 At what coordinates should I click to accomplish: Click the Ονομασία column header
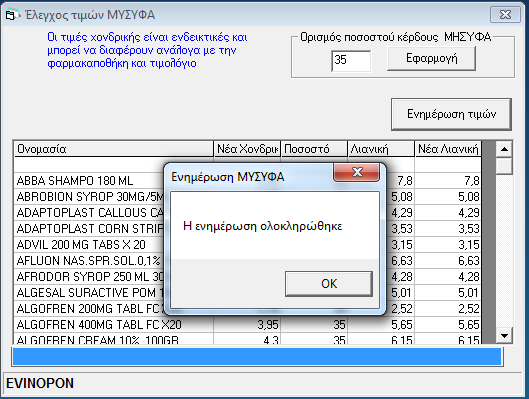coord(113,149)
